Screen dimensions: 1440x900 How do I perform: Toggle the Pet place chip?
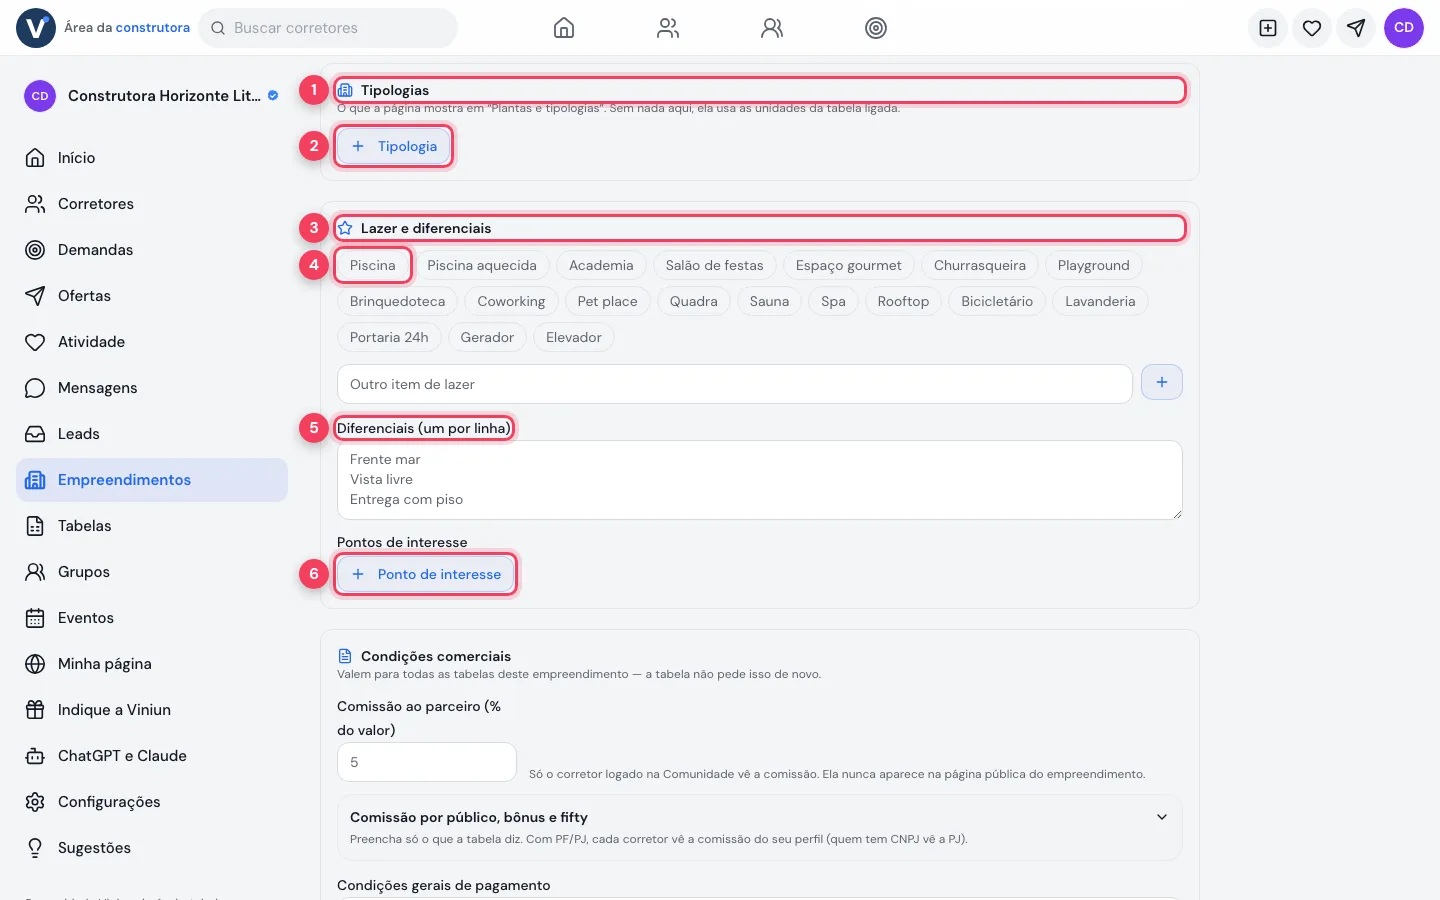click(x=607, y=301)
